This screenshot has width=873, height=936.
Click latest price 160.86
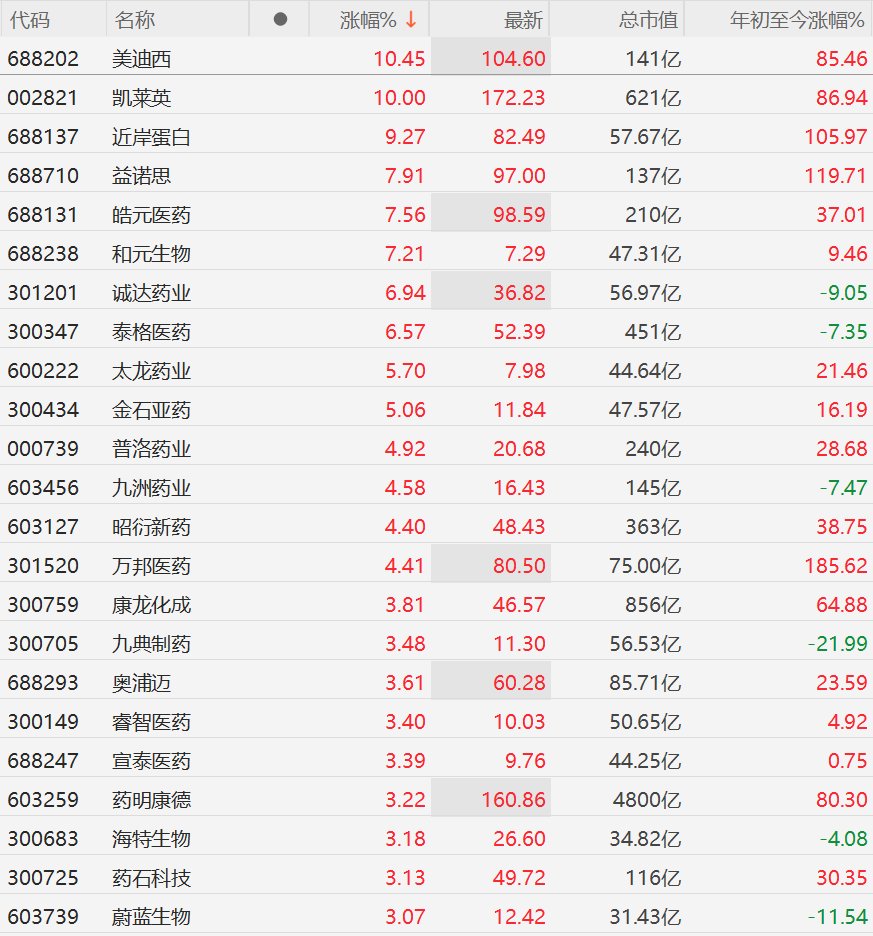point(514,799)
